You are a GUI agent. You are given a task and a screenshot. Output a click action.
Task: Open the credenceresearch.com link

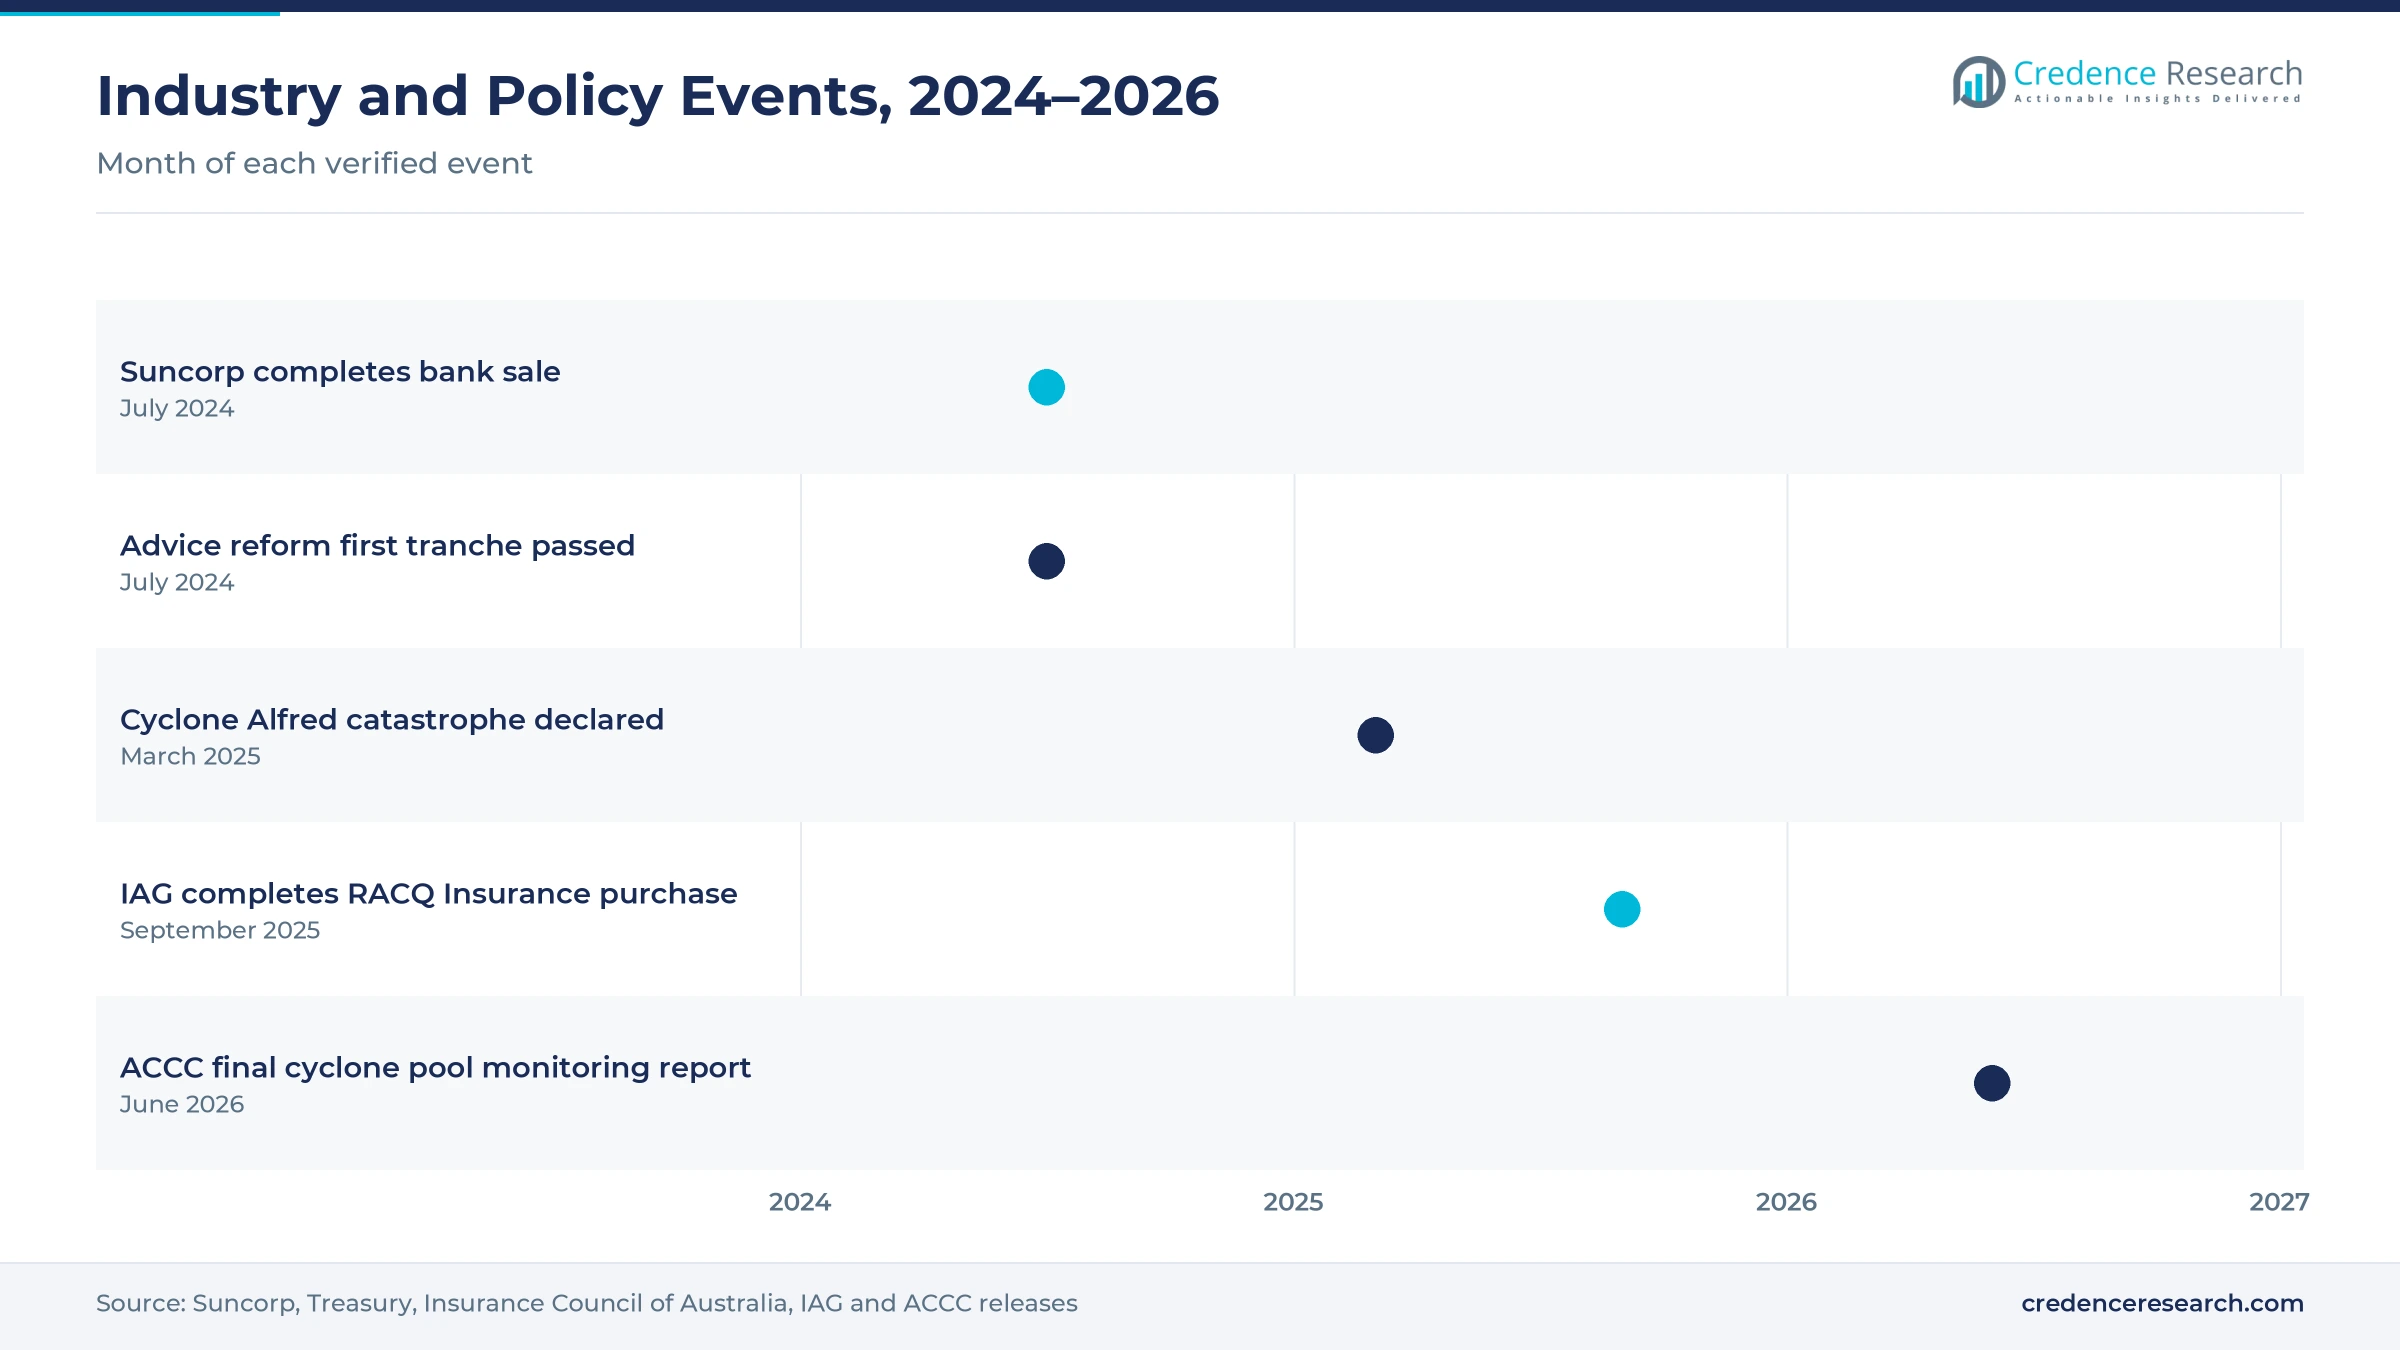[2162, 1303]
